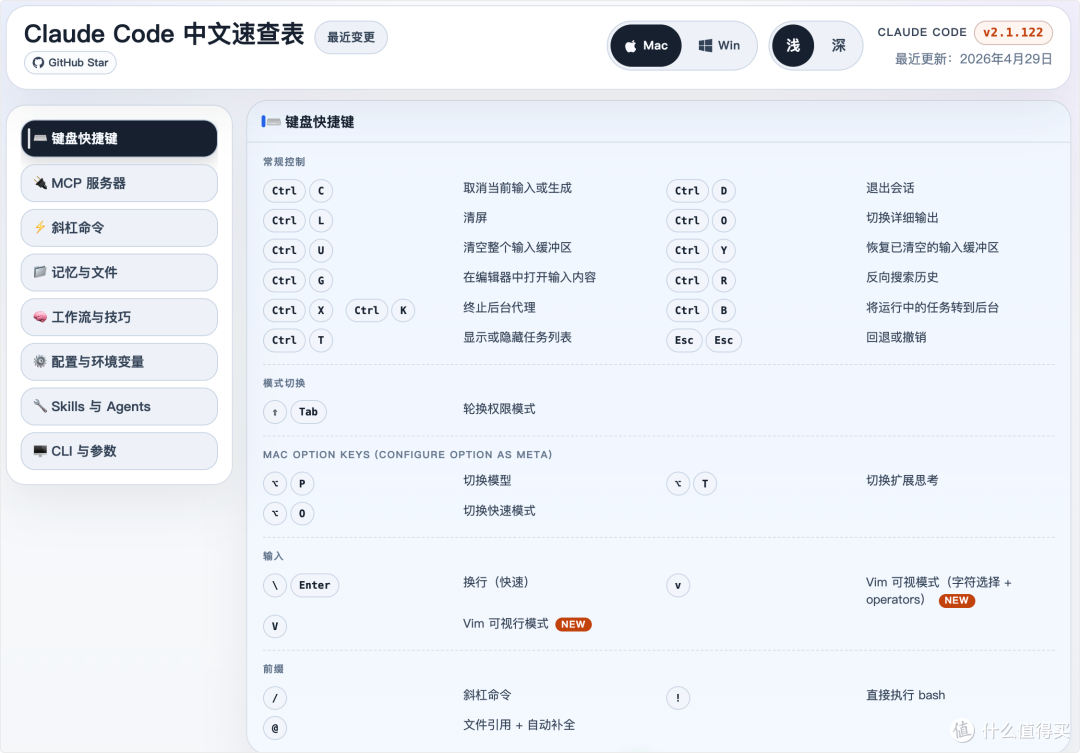Click the Option keycap next to P
1080x753 pixels.
pos(275,484)
